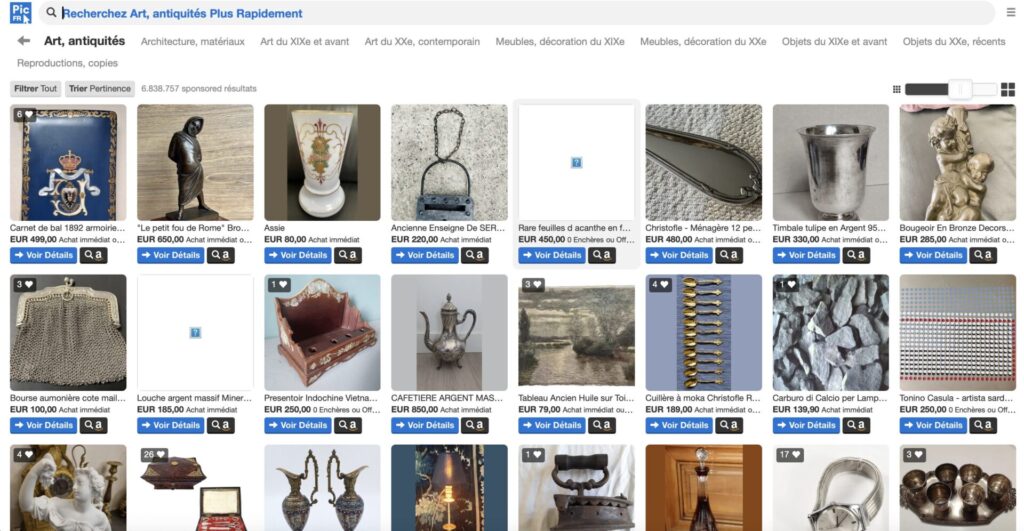Click Voir Détails for Timbale tulipe en Argent
Viewport: 1024px width, 531px height.
(806, 255)
